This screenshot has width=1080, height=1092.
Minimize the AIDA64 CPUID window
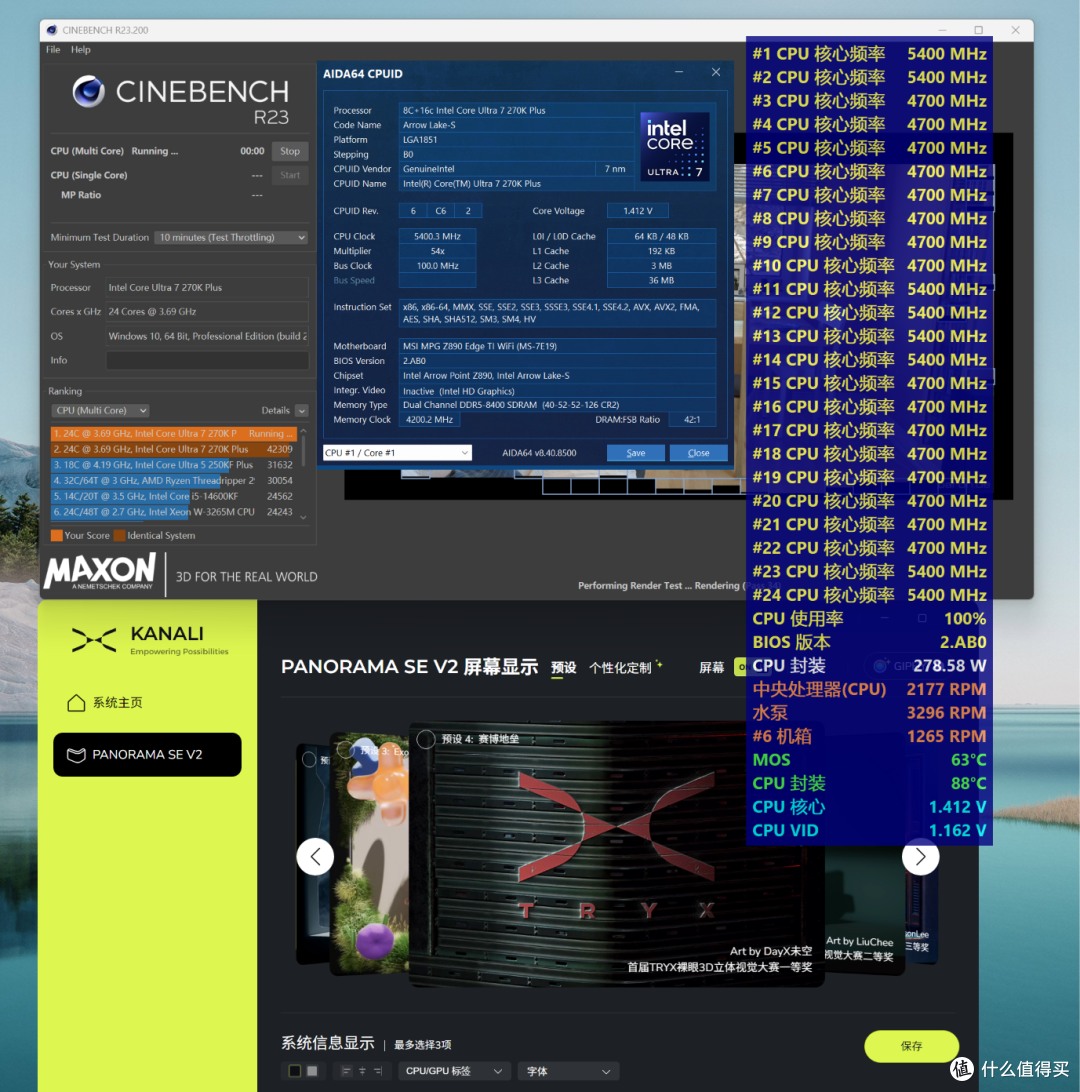[679, 72]
